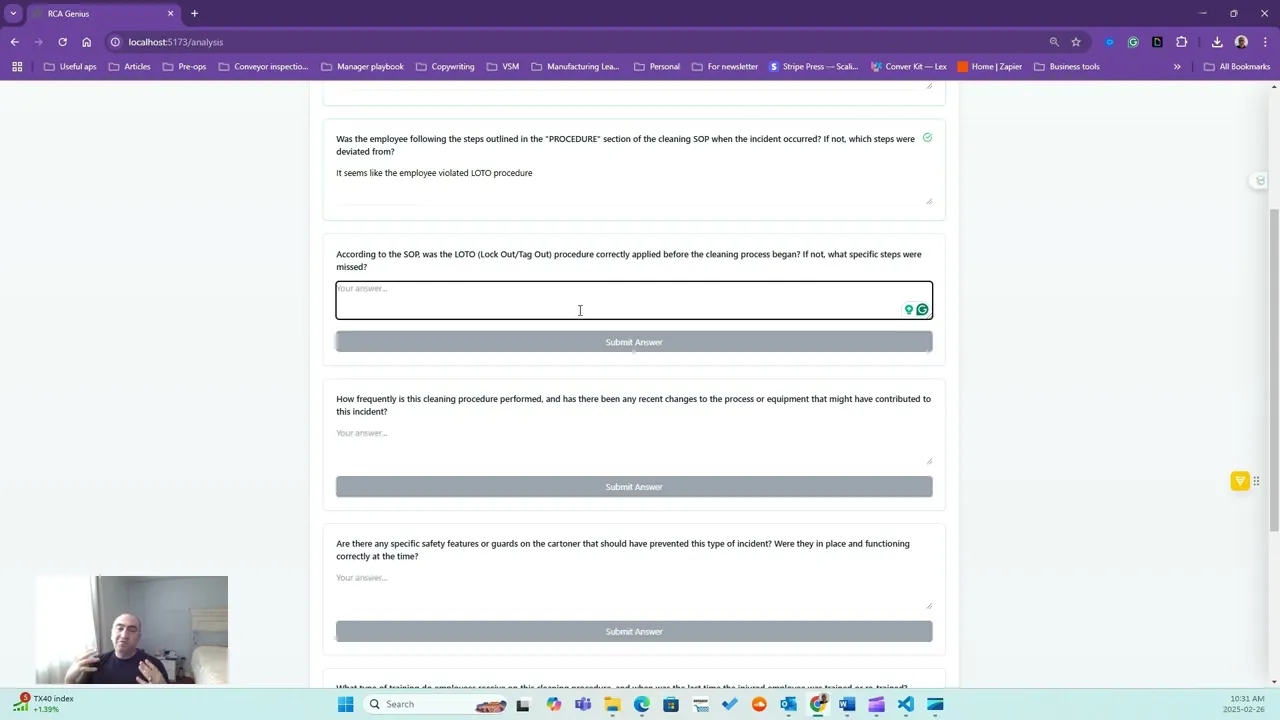This screenshot has width=1280, height=720.
Task: Click the LOTO question answer text box
Action: [634, 300]
